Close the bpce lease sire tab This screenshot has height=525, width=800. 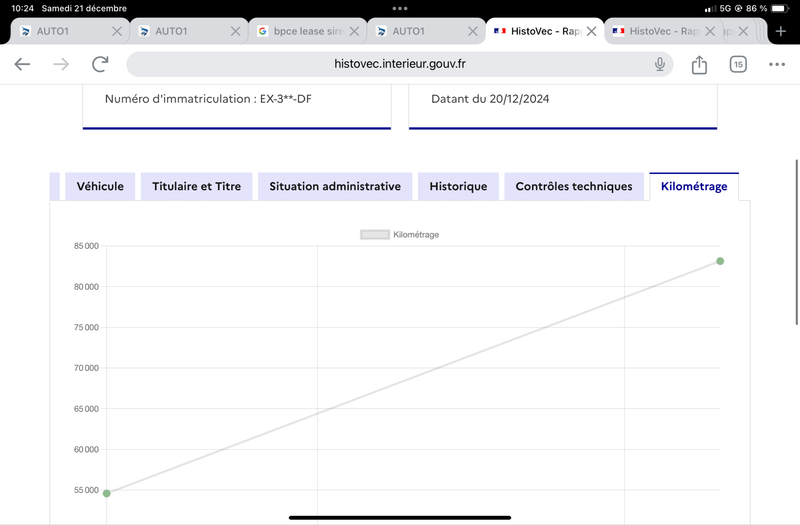point(354,31)
